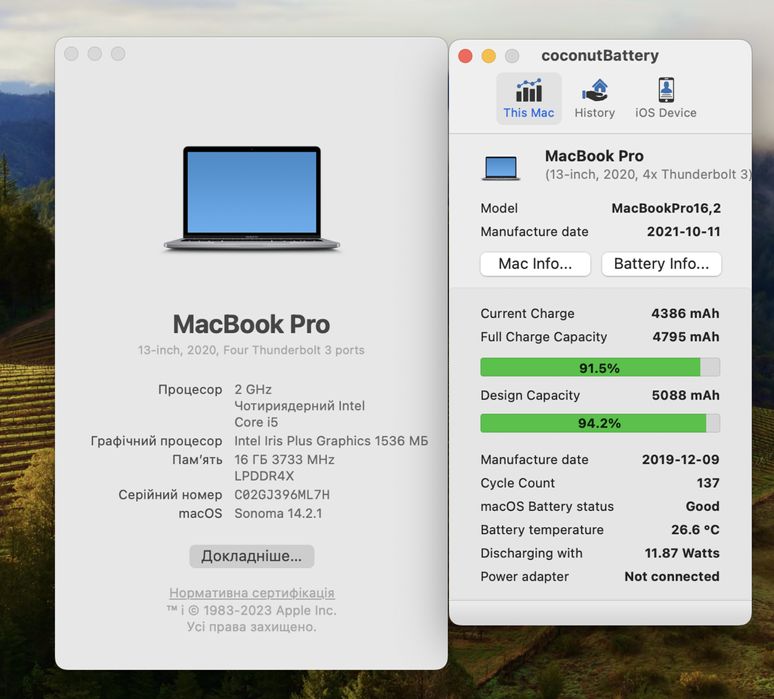774x699 pixels.
Task: Click the serial number C02GJ396ML7H
Action: (x=282, y=495)
